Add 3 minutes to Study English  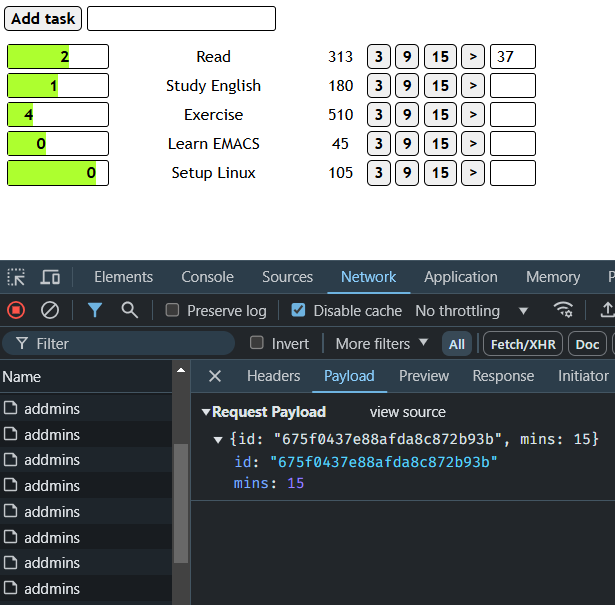(378, 85)
